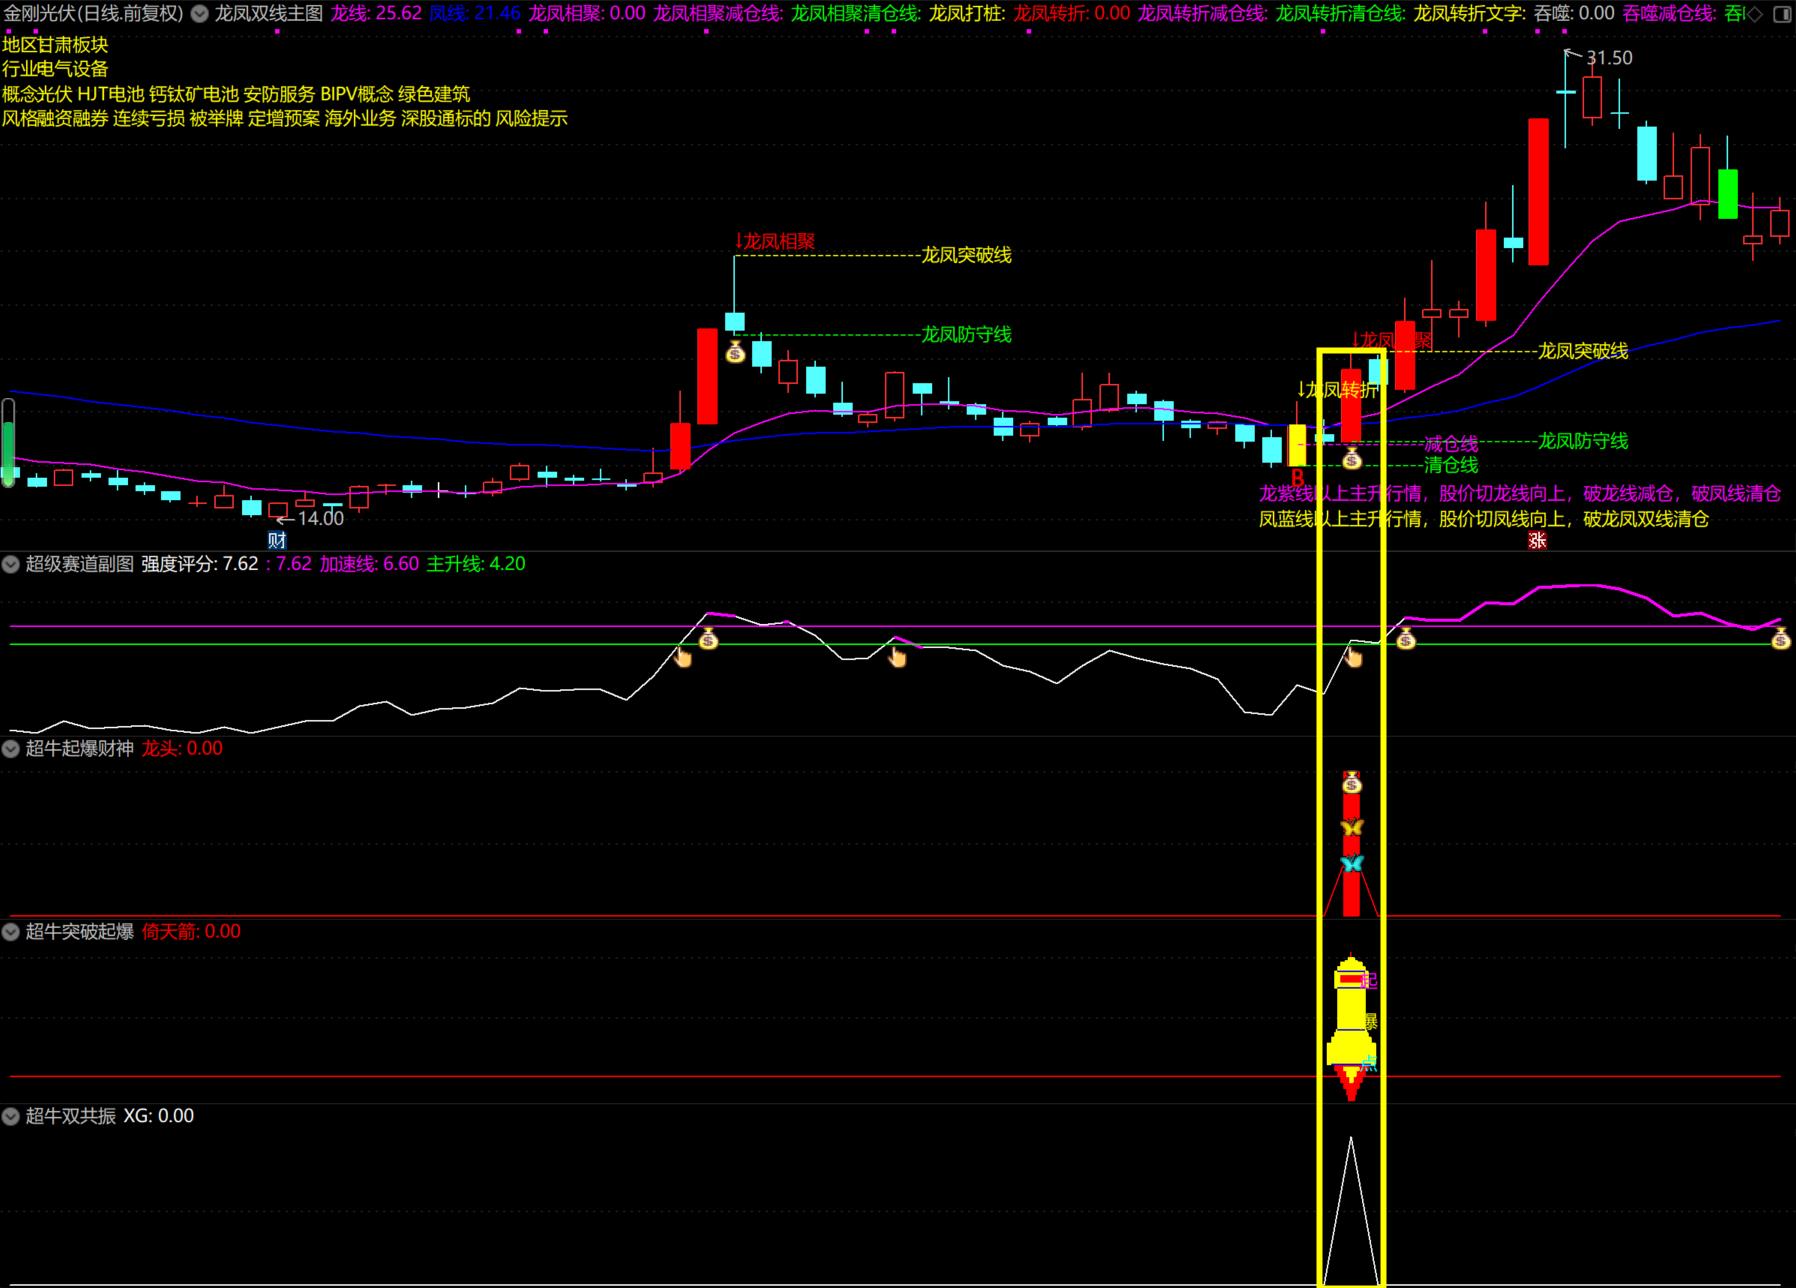Click the 地区甘肃板块 info line
Screen dimensions: 1796x1288
click(x=55, y=45)
